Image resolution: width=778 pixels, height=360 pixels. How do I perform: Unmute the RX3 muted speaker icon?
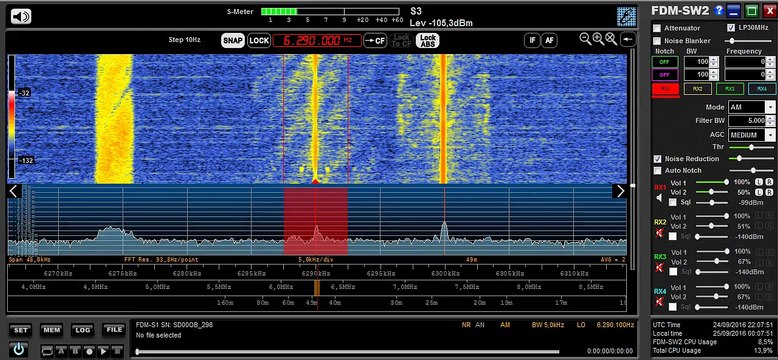[659, 268]
